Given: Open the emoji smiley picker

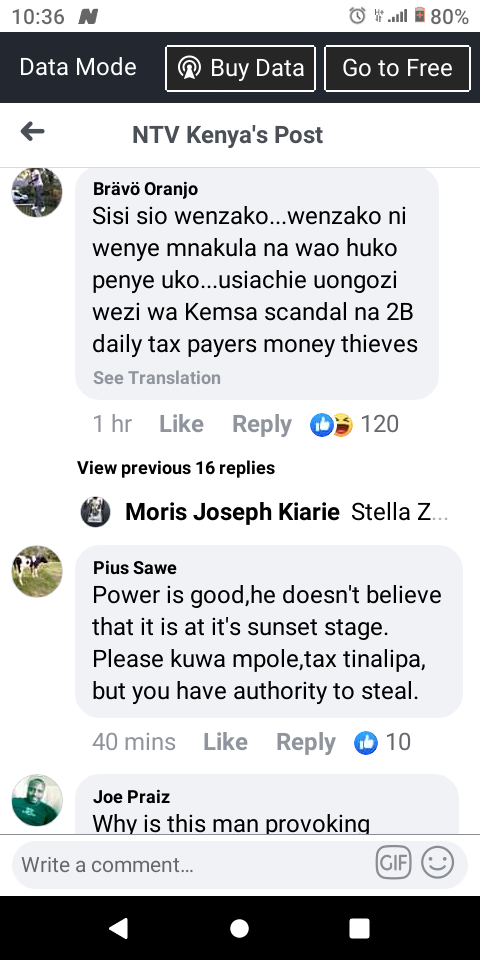Looking at the screenshot, I should (x=438, y=863).
